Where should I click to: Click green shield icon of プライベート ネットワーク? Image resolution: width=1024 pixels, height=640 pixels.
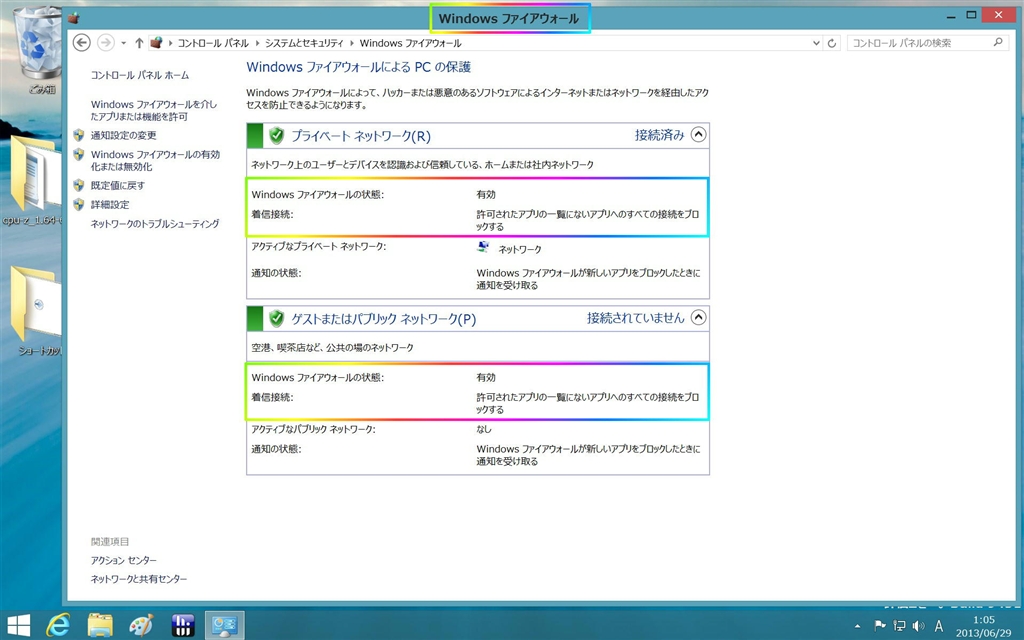click(276, 135)
